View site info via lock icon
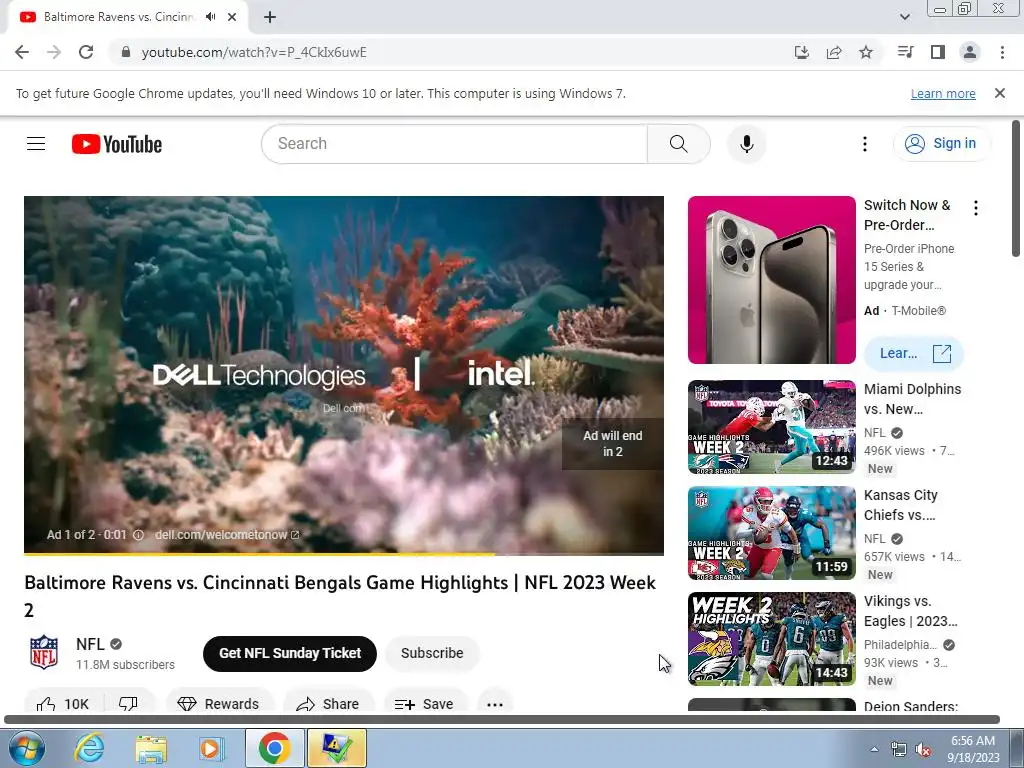The width and height of the screenshot is (1024, 768). [126, 52]
